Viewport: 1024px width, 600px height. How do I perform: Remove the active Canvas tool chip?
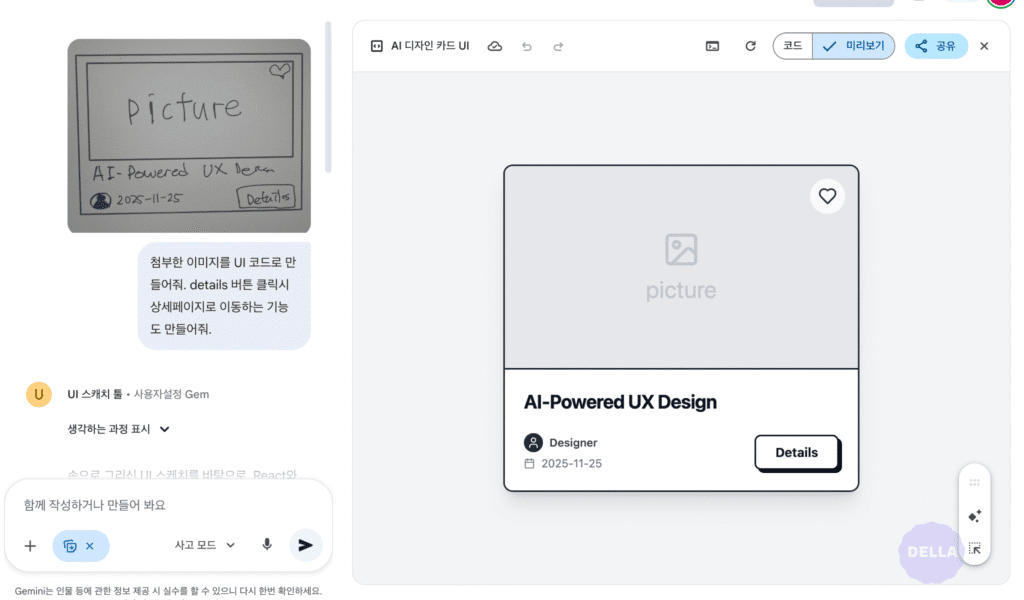point(89,546)
